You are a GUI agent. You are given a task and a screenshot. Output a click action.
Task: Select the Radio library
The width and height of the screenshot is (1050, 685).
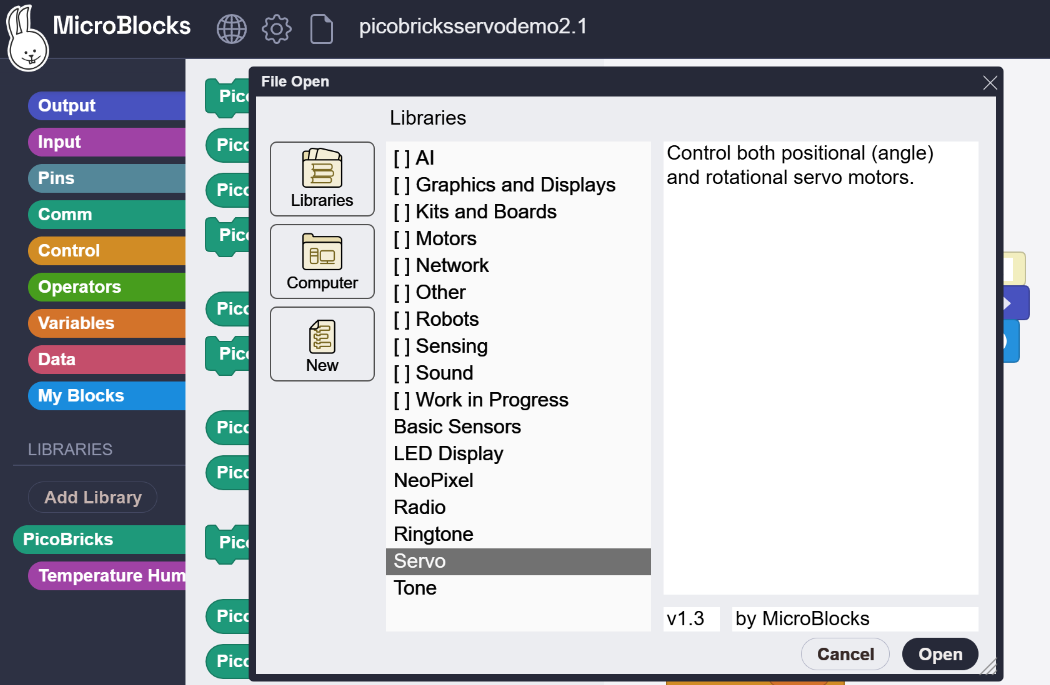click(x=518, y=507)
